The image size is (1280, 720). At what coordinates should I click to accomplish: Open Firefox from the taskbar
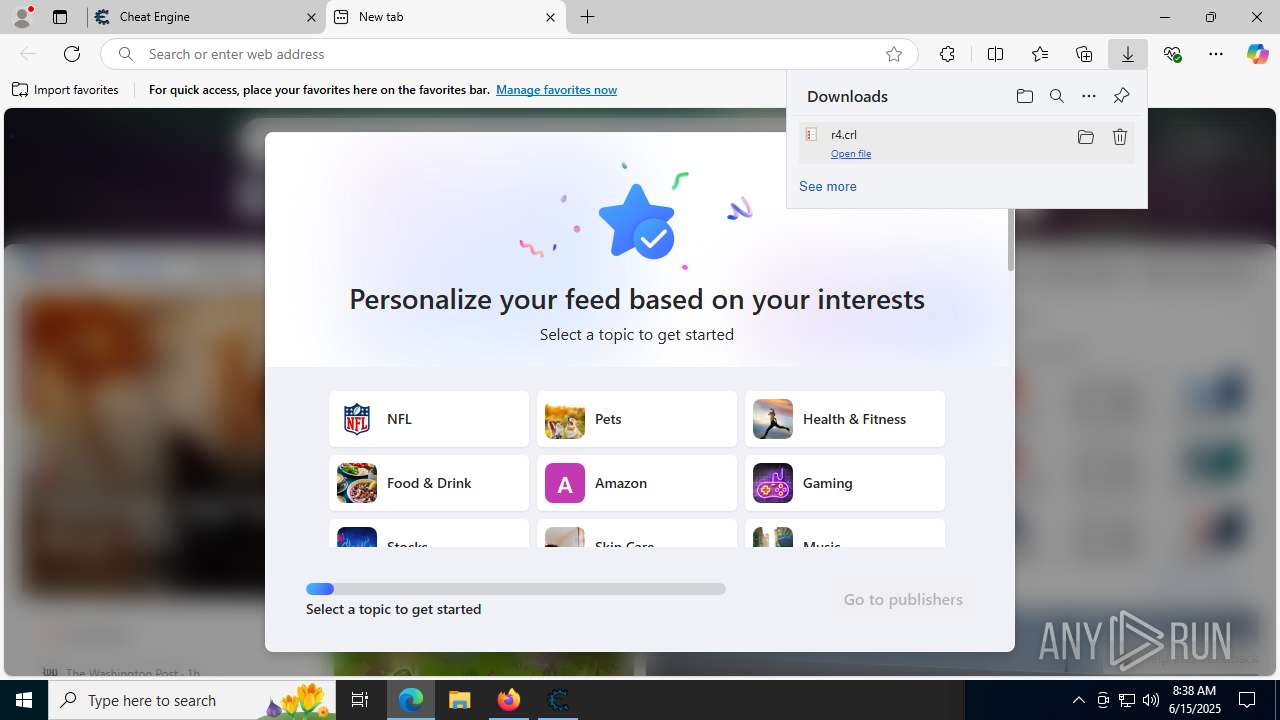509,700
